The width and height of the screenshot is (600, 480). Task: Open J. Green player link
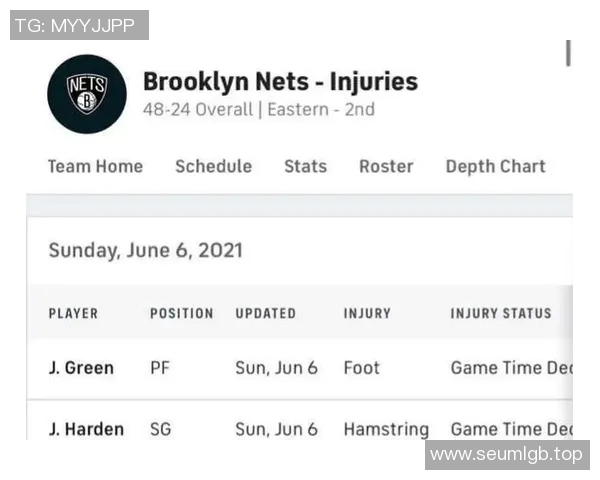coord(81,368)
